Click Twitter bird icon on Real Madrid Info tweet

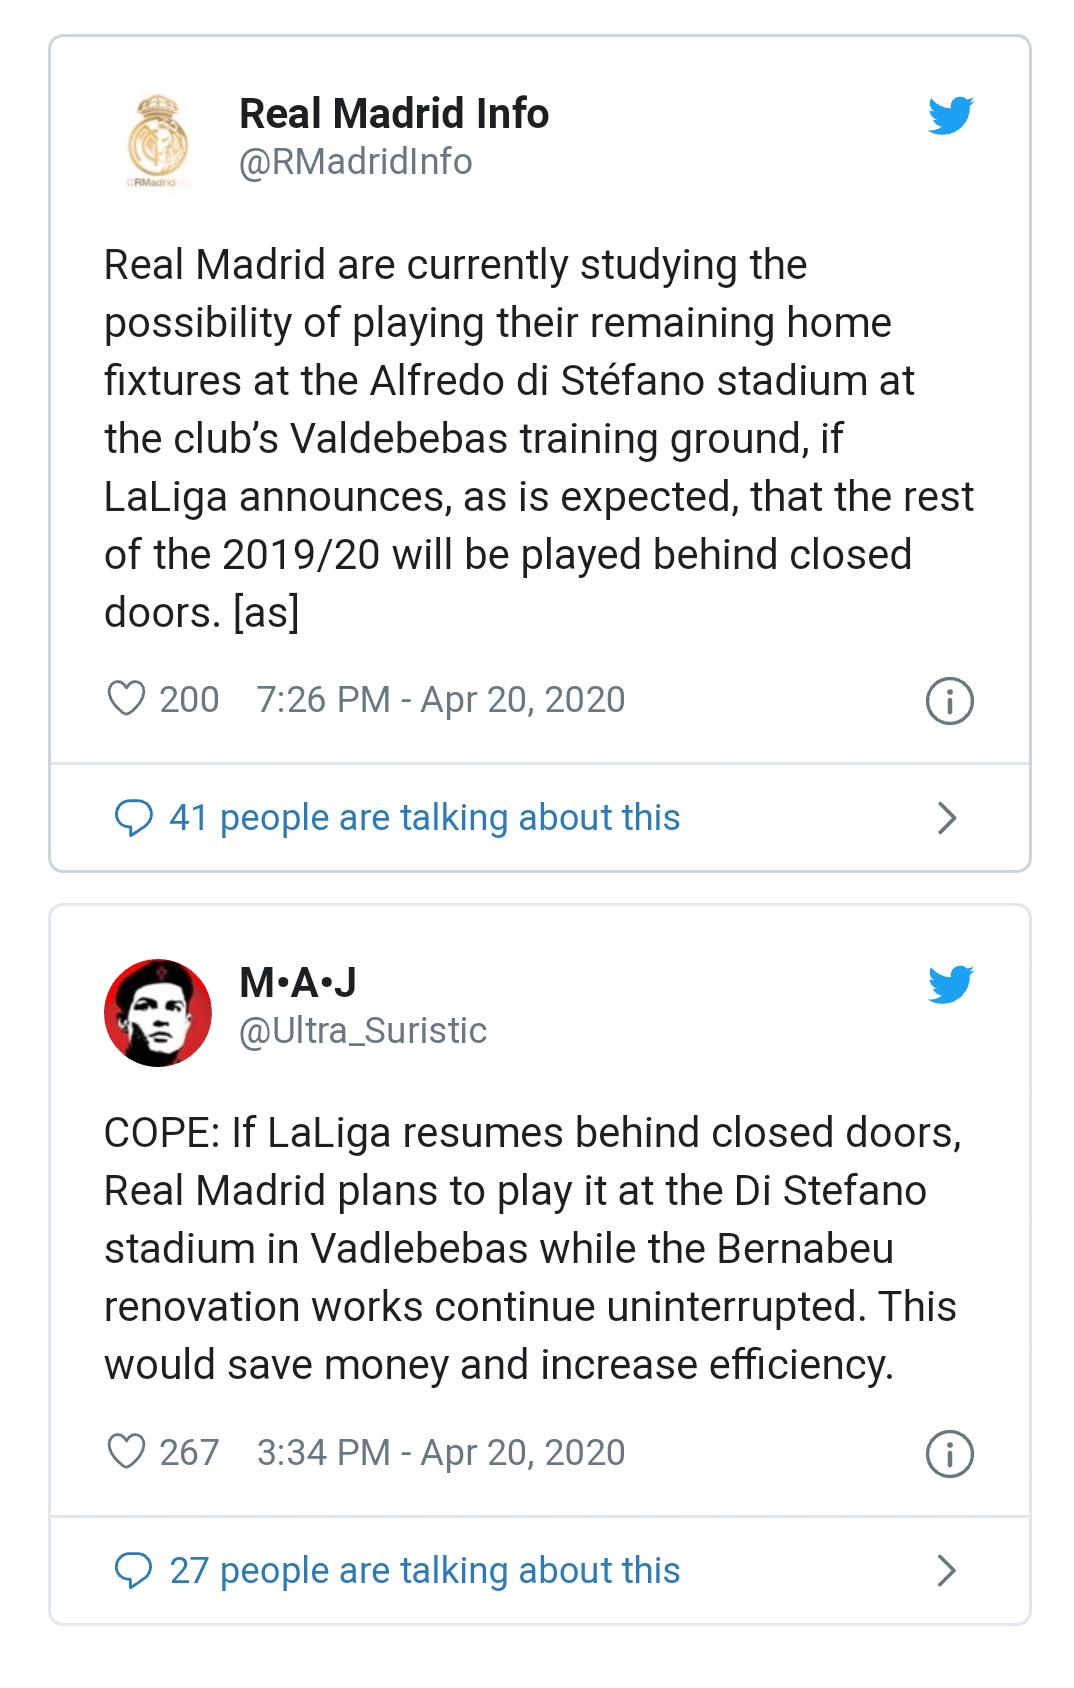pyautogui.click(x=949, y=116)
